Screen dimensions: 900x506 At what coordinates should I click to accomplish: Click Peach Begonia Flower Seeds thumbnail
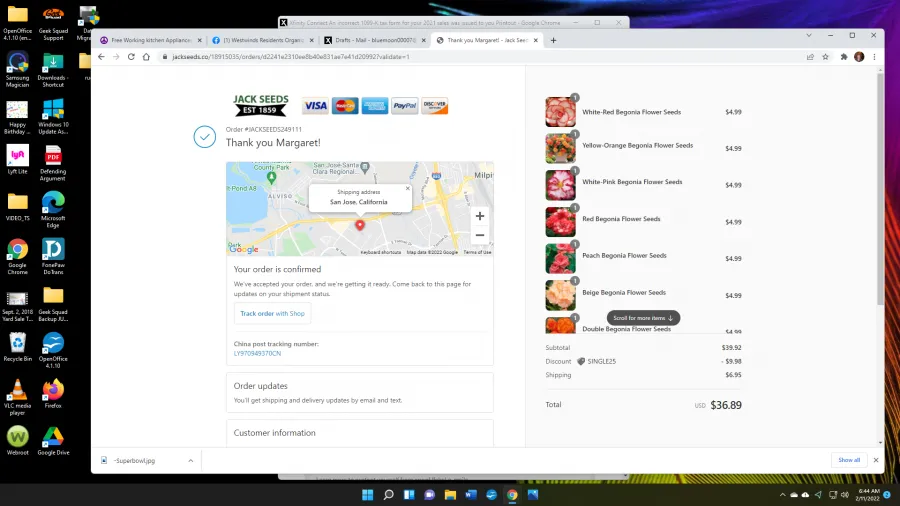click(x=560, y=259)
